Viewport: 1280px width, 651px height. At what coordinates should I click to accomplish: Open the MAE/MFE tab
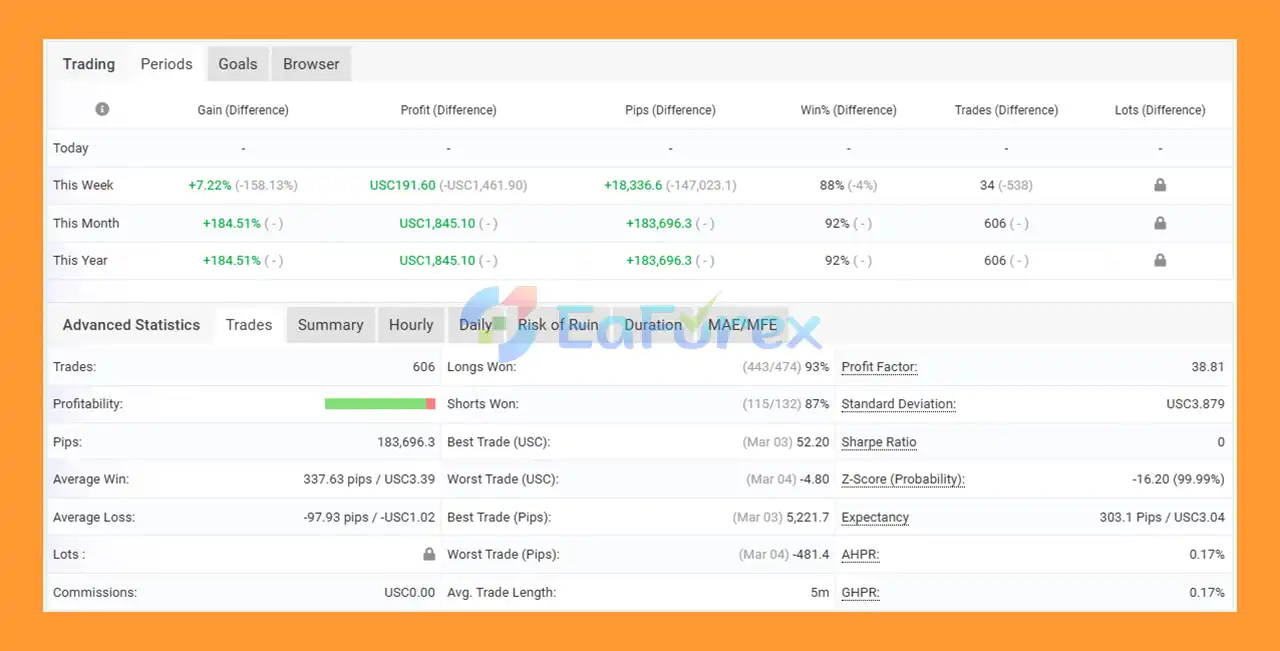[742, 325]
